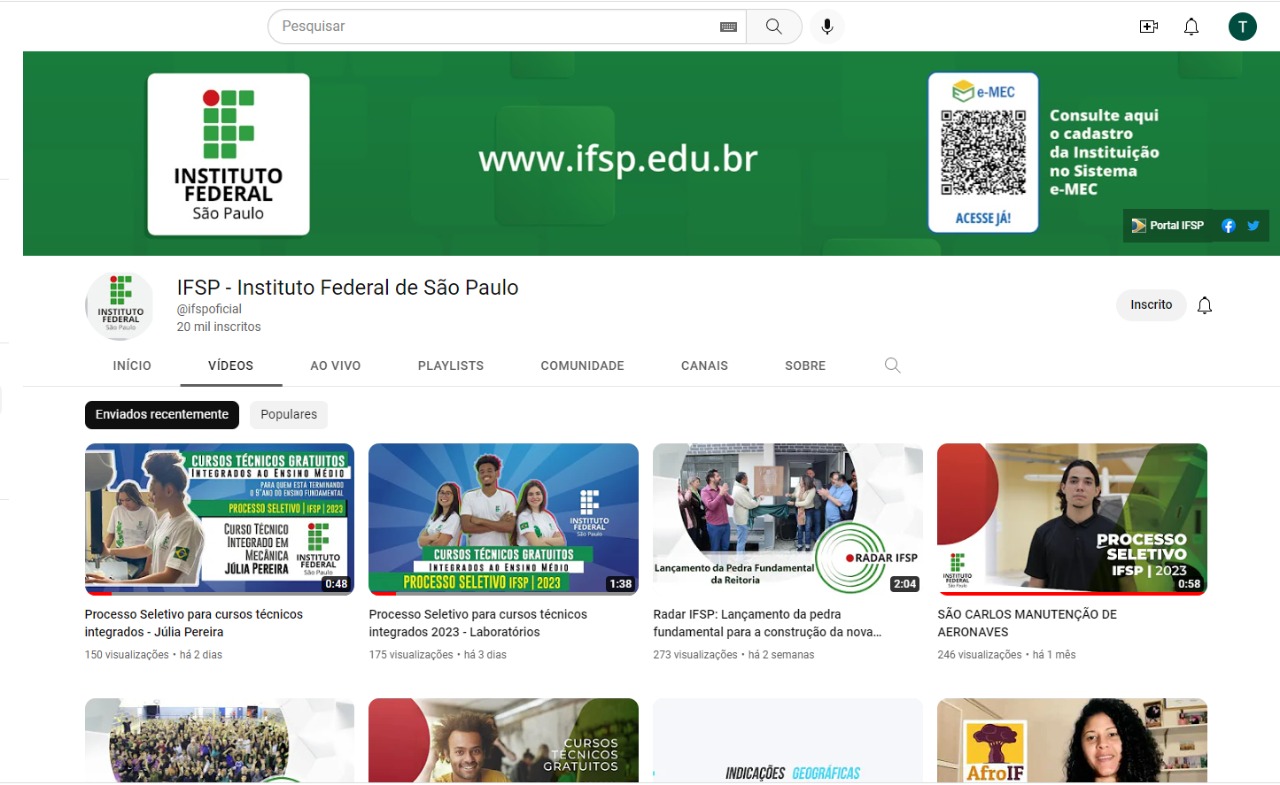This screenshot has height=785, width=1280.
Task: Open the Portal IFSP banner link
Action: 1167,226
